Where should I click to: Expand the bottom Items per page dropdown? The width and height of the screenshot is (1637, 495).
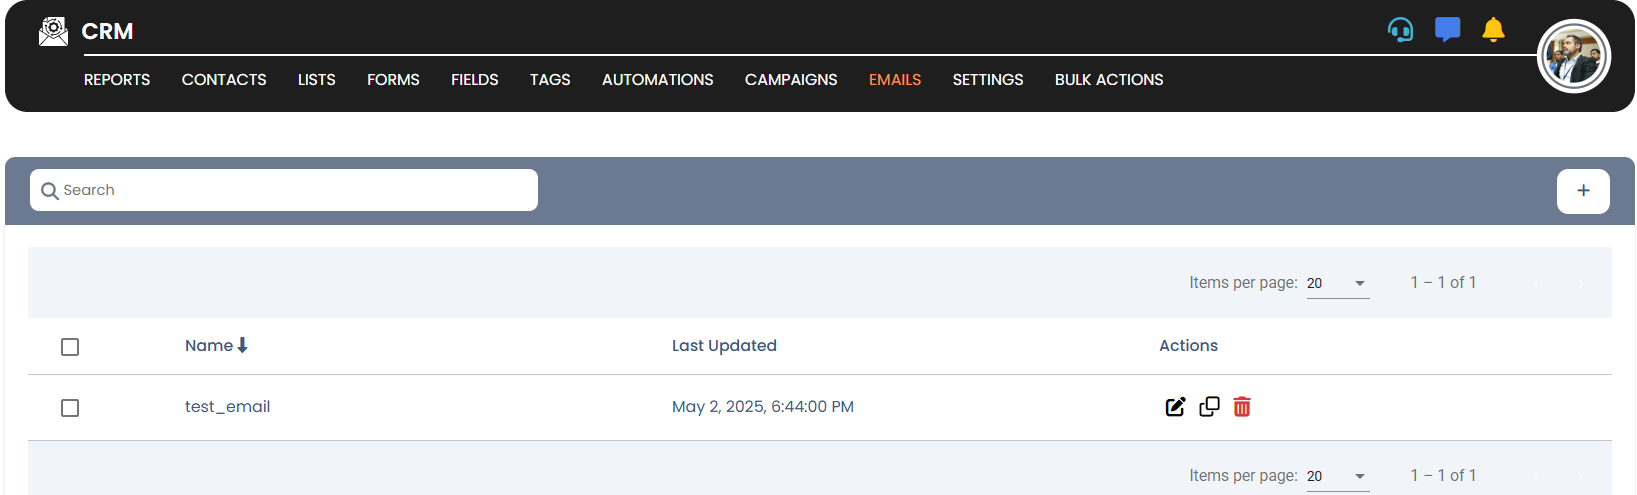coord(1337,476)
